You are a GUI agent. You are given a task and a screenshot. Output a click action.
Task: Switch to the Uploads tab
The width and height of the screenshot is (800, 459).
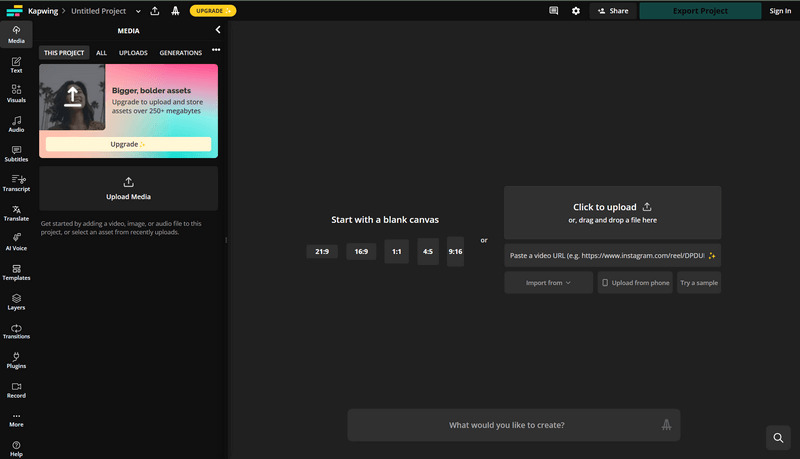(x=133, y=53)
